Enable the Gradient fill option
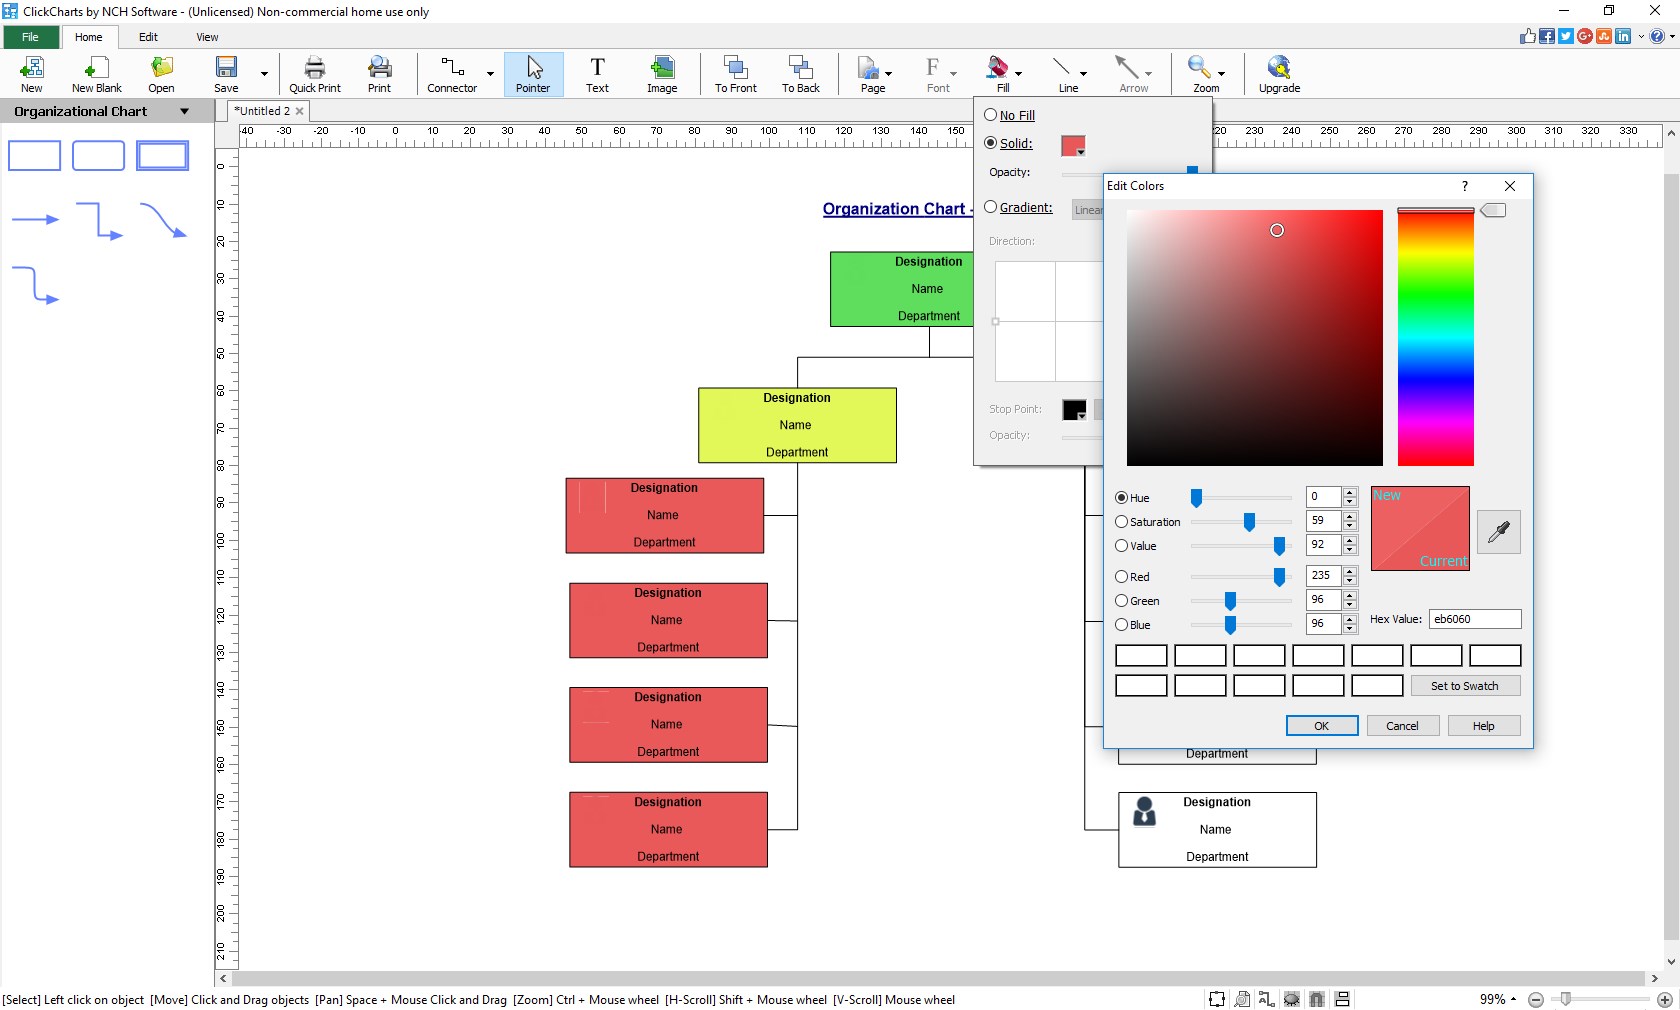The width and height of the screenshot is (1680, 1010). pos(989,207)
